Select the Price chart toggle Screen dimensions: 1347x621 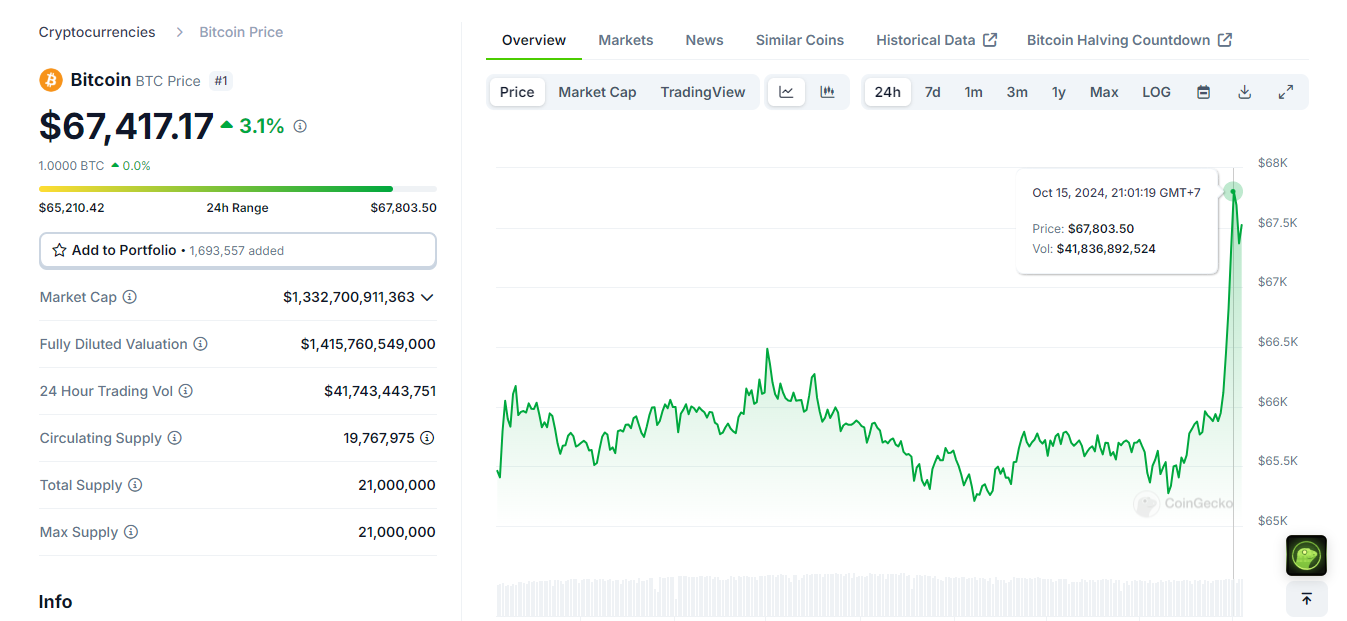(517, 92)
